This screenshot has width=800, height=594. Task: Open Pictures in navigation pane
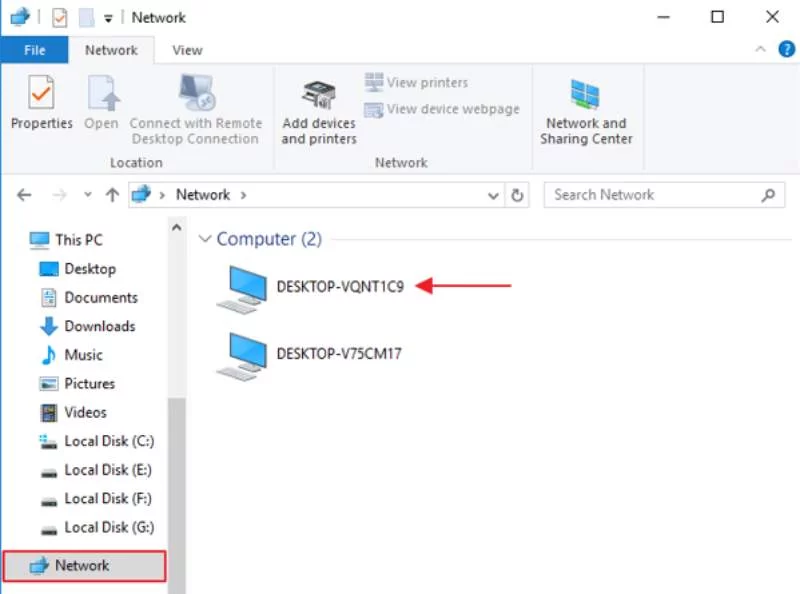coord(77,383)
